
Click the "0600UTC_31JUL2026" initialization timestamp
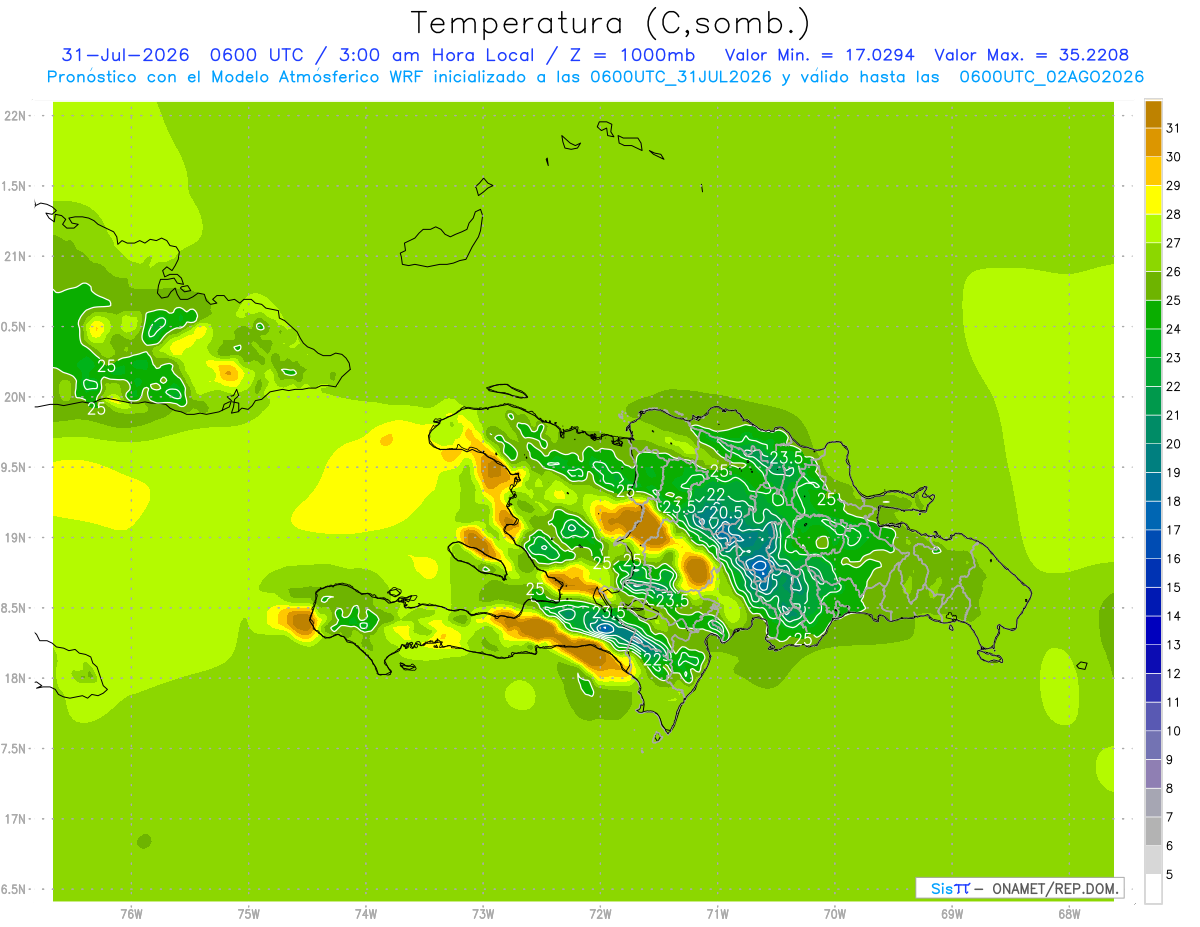coord(681,77)
